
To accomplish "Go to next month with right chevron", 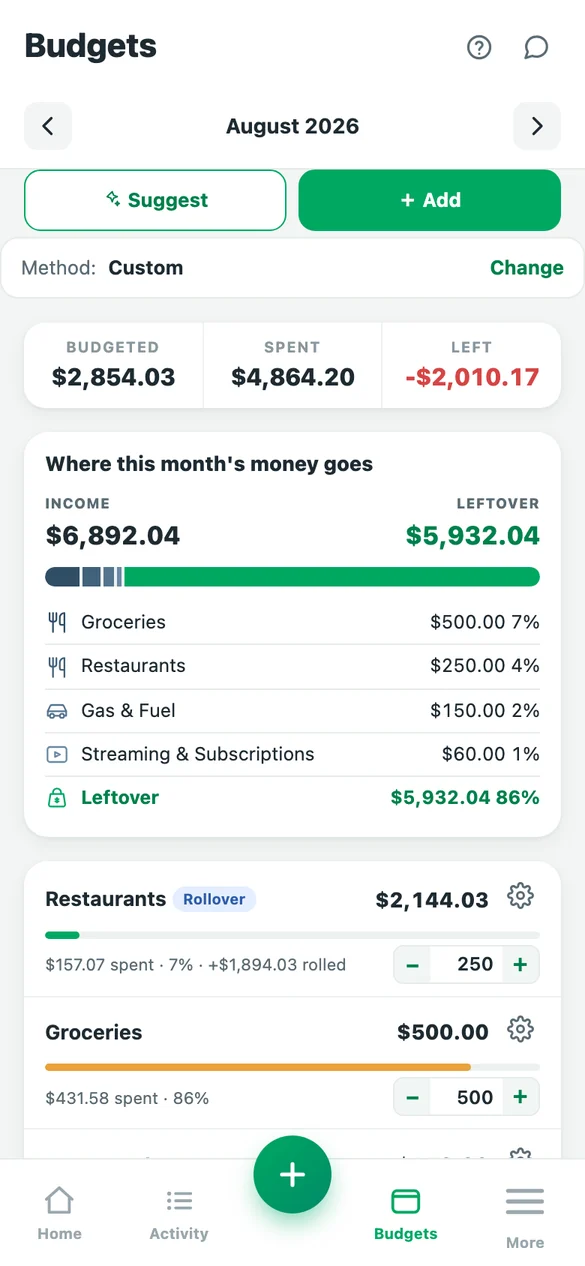I will click(537, 126).
